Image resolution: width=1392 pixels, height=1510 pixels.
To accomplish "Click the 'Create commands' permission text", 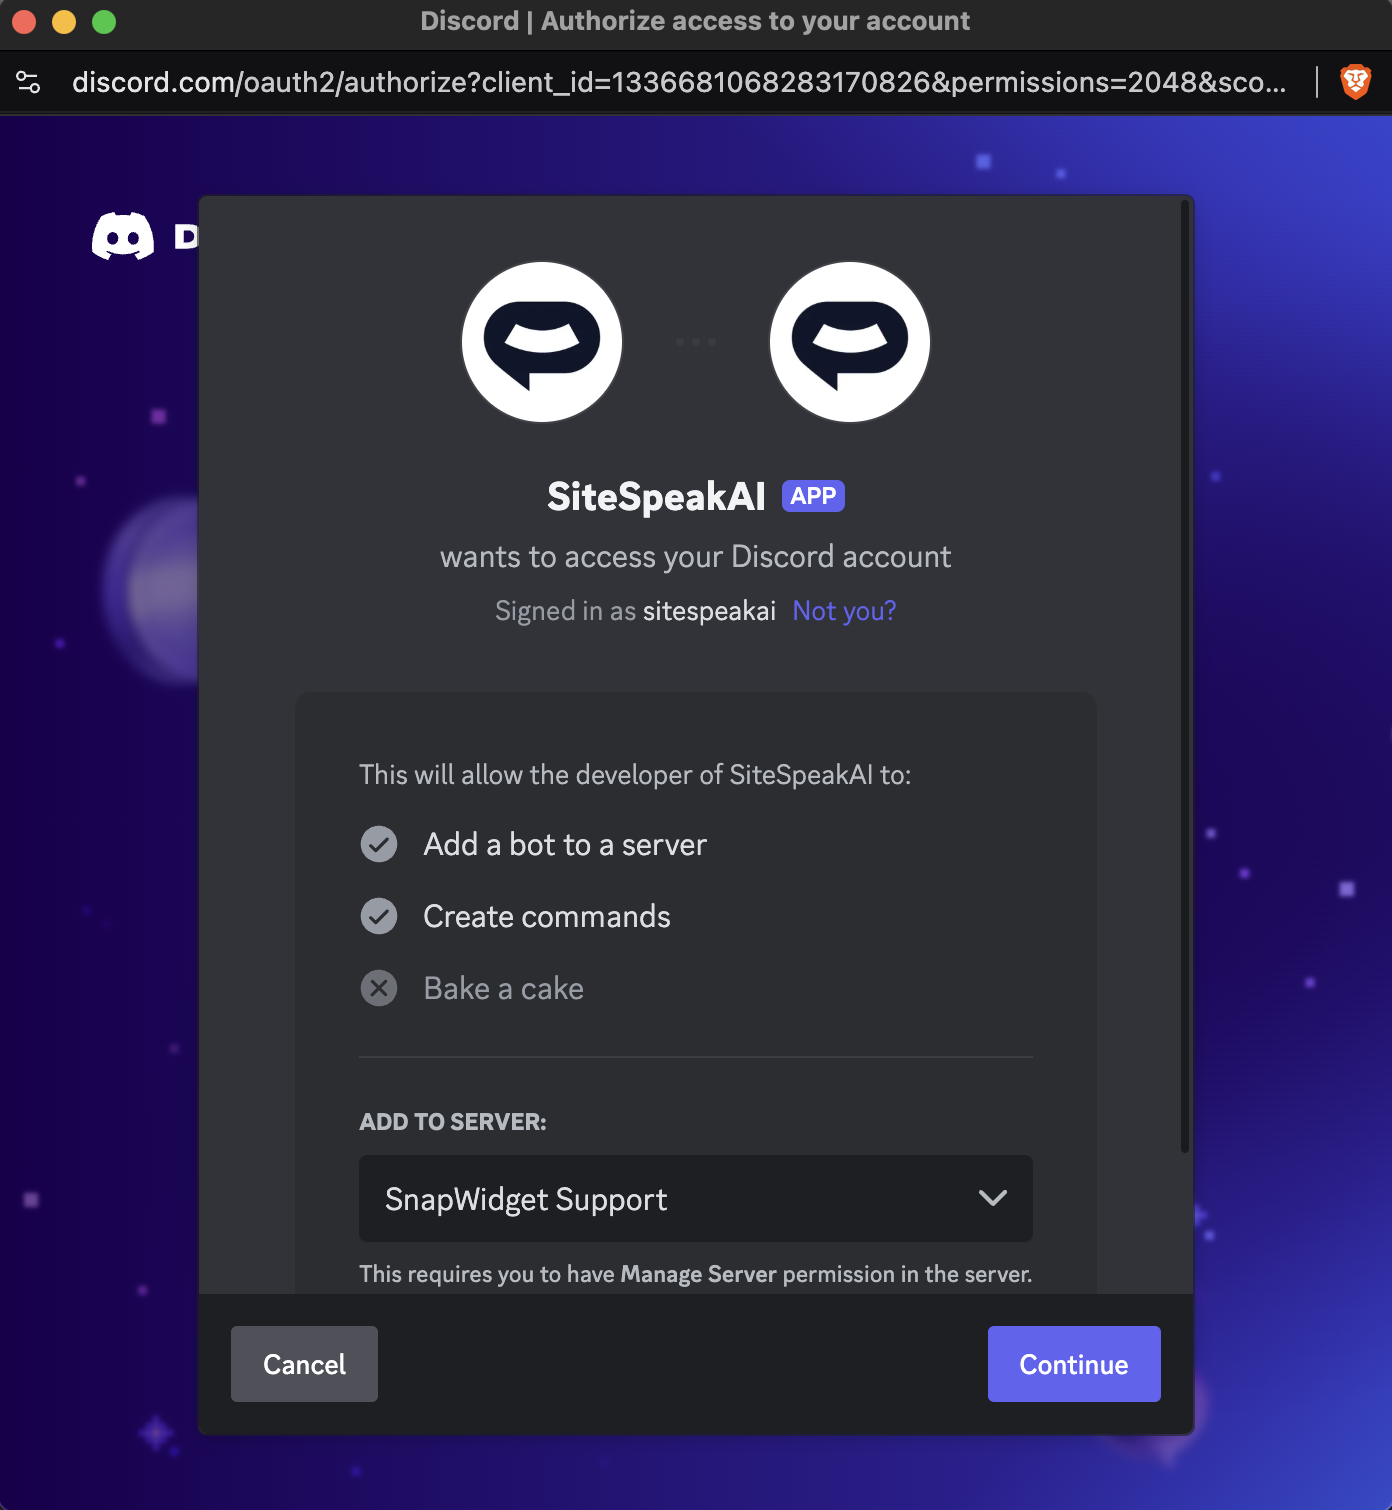I will 547,917.
